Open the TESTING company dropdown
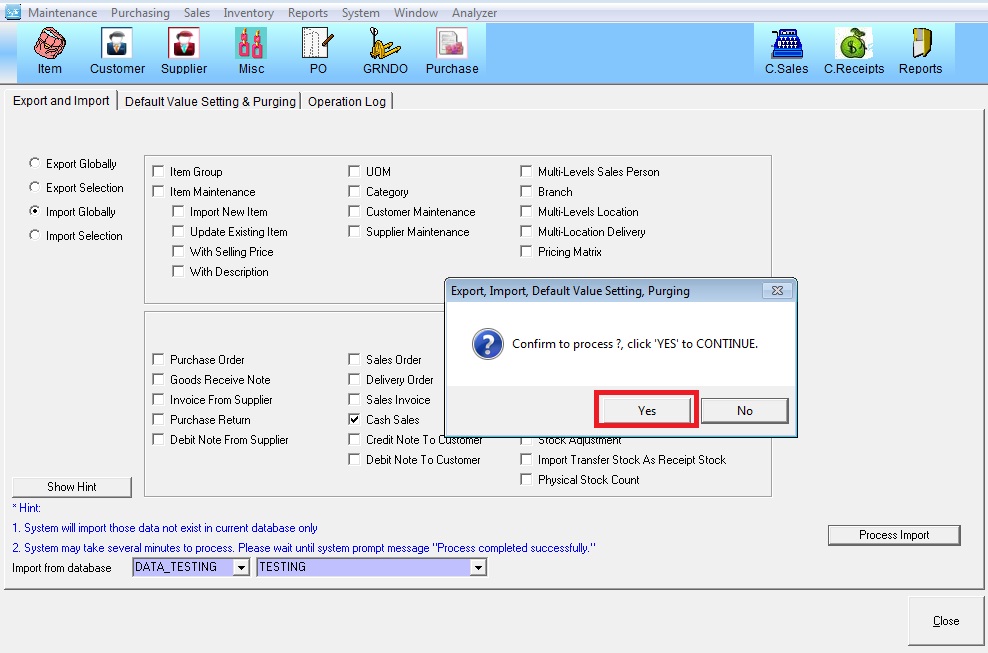 tap(478, 568)
